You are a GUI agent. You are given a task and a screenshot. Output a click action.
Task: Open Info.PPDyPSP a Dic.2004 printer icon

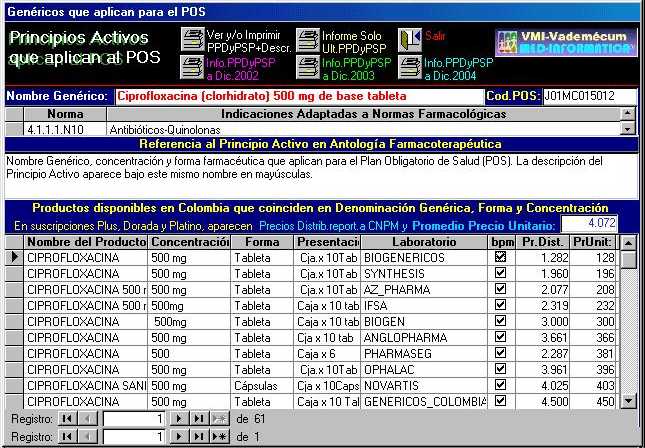(410, 67)
